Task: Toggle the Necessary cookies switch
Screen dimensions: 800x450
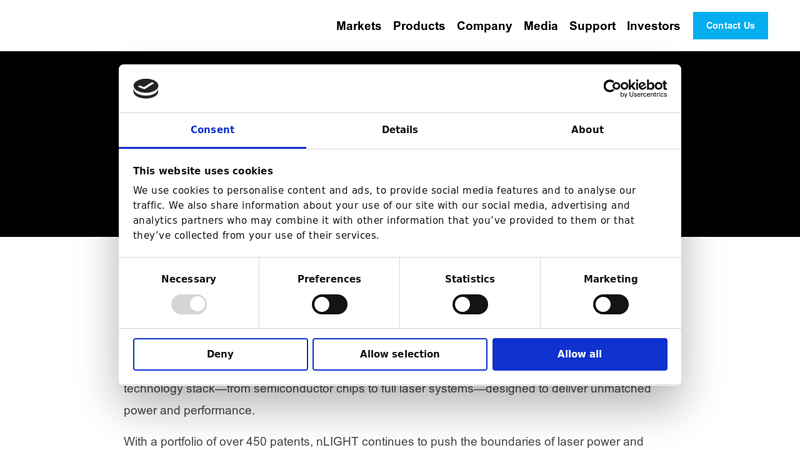Action: pyautogui.click(x=189, y=304)
